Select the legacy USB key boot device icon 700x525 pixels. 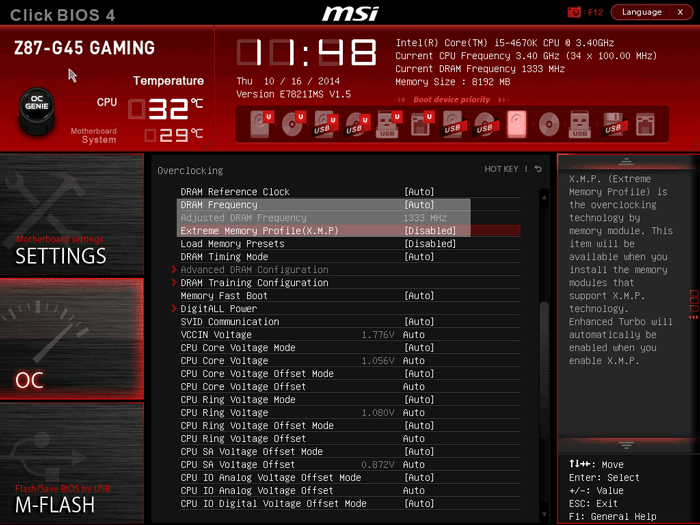tap(580, 124)
